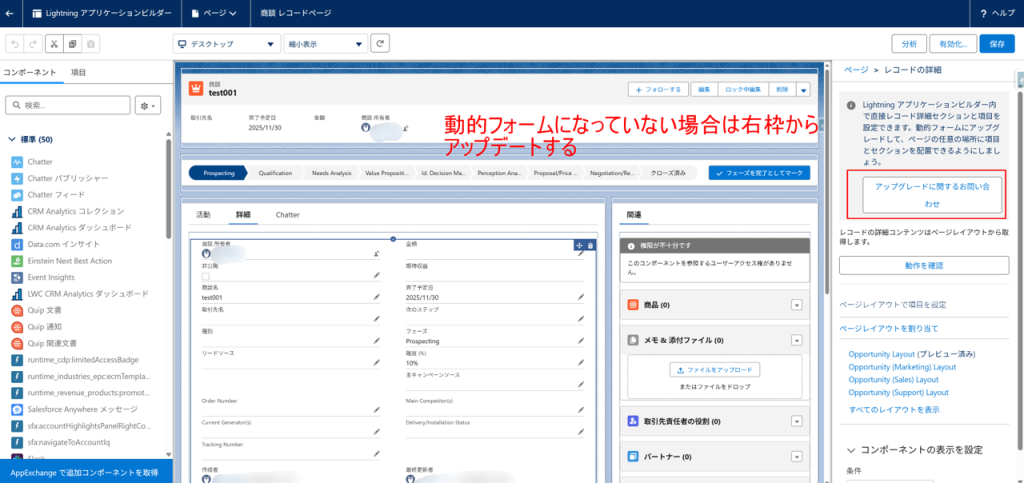Click 分析 button
Screen dimensions: 1024x483
tap(909, 44)
